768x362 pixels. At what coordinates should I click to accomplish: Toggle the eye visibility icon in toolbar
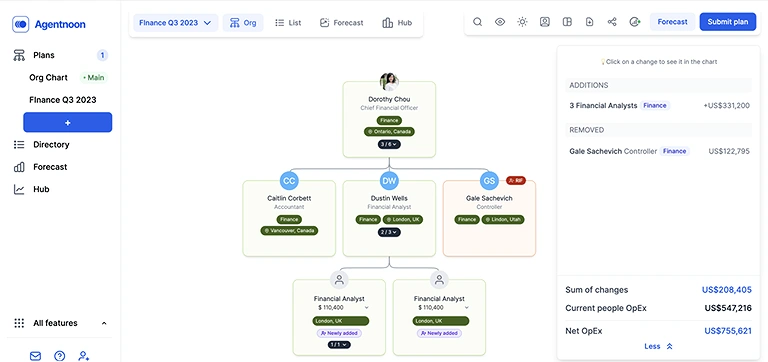pyautogui.click(x=500, y=22)
